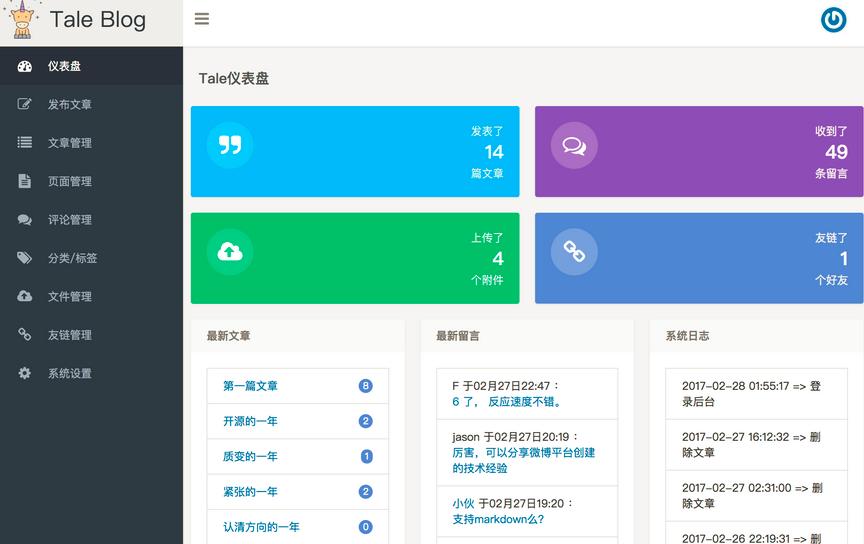Select 文件管理 in sidebar
Screen dimensions: 864x544
[91, 297]
